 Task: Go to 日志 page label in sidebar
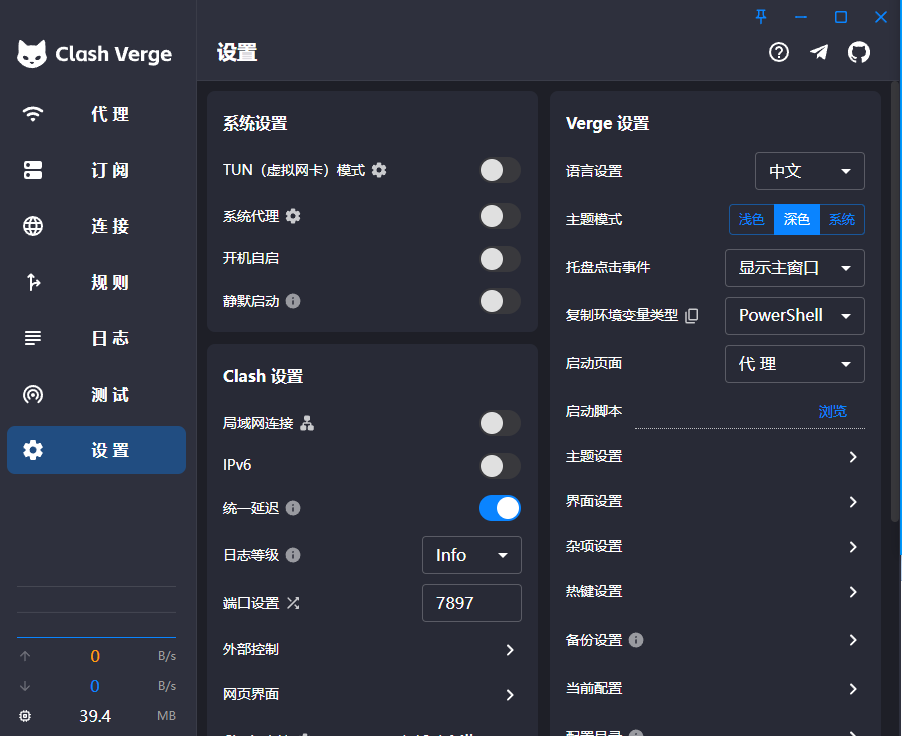click(x=110, y=338)
